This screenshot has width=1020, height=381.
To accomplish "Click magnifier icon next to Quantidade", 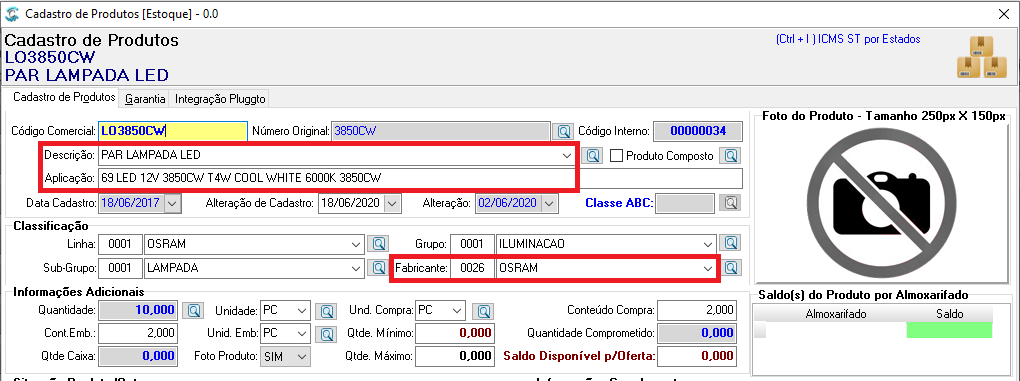I will pos(193,310).
